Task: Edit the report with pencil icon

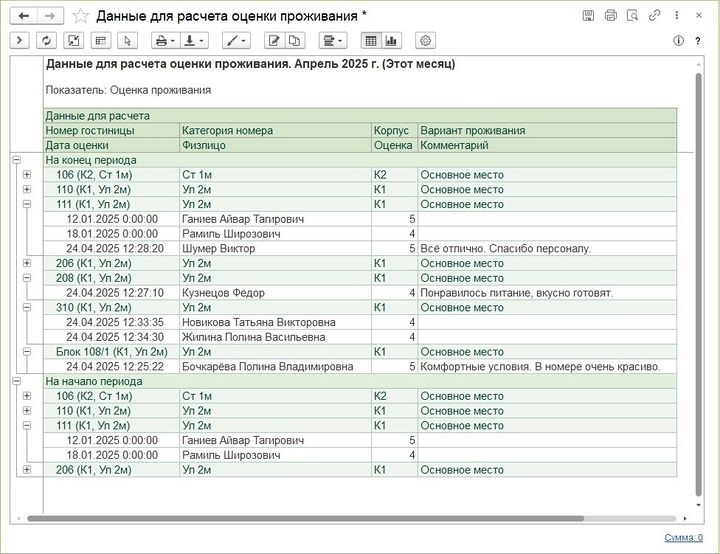Action: [275, 41]
